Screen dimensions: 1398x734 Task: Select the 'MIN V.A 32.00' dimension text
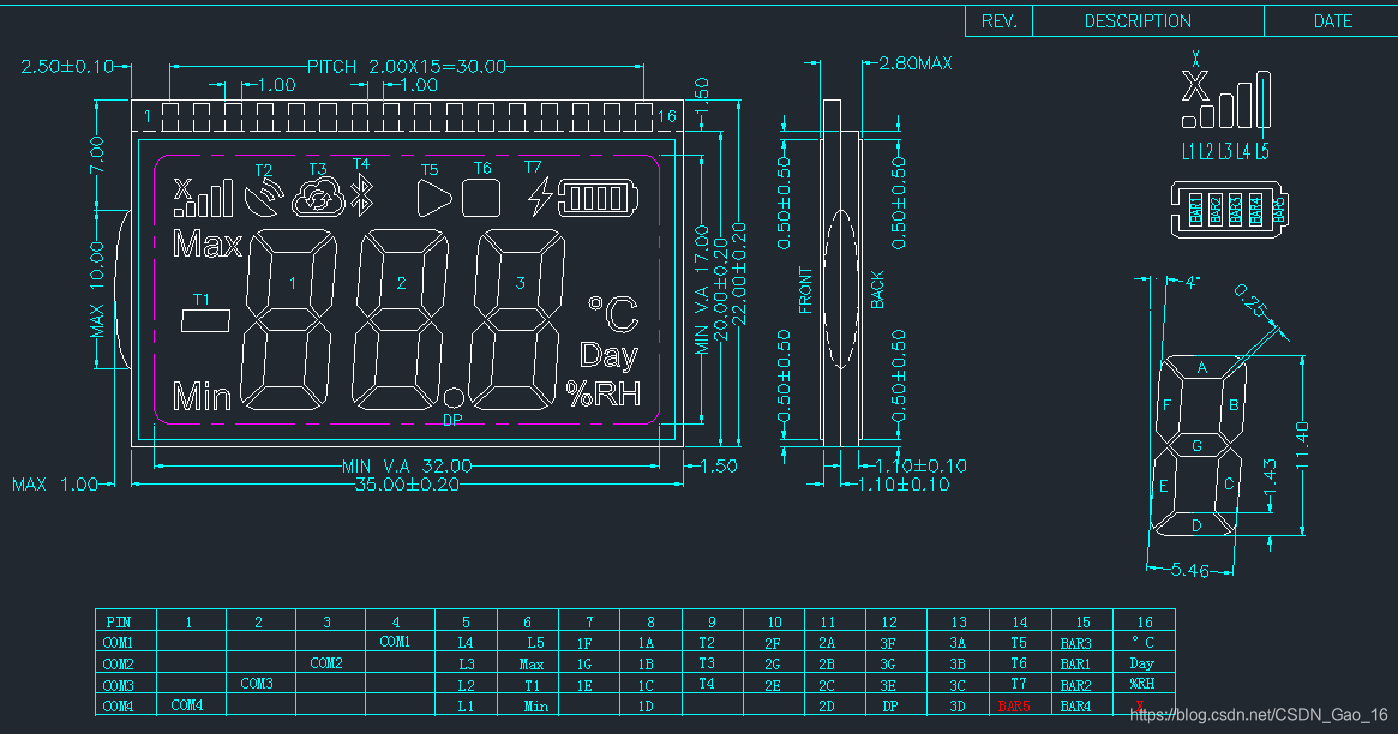[x=406, y=466]
